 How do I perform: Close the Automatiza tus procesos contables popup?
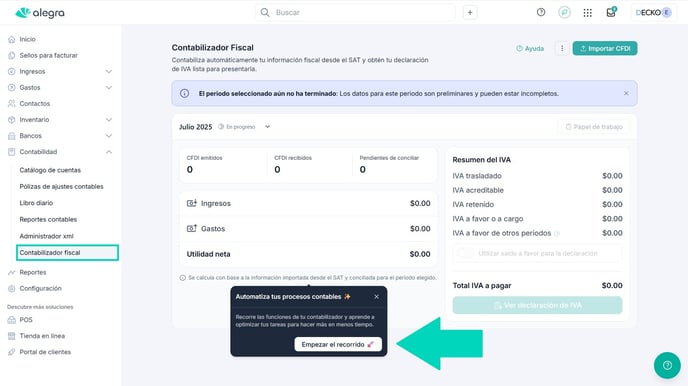pos(376,297)
